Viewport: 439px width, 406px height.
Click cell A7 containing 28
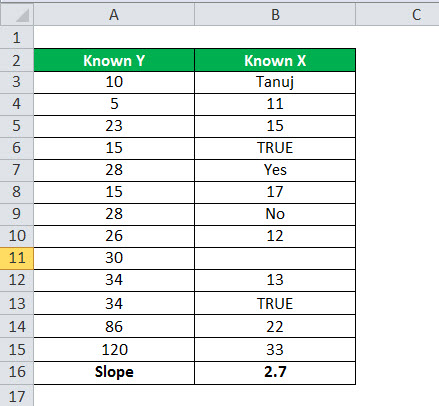[114, 170]
